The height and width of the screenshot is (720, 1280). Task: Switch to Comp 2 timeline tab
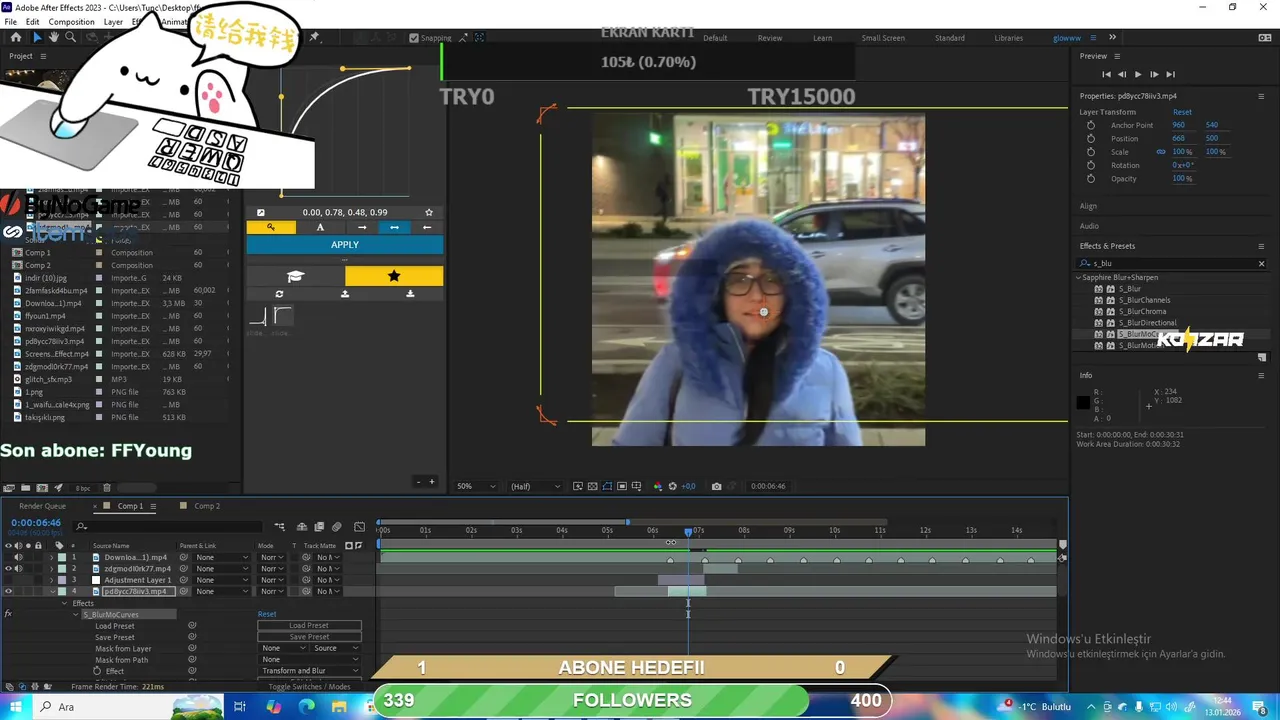(207, 506)
